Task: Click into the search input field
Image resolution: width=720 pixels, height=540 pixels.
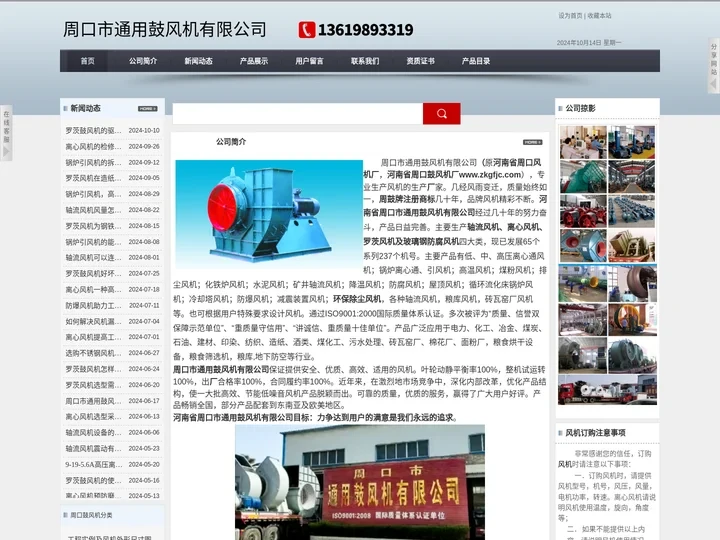Action: (x=298, y=113)
